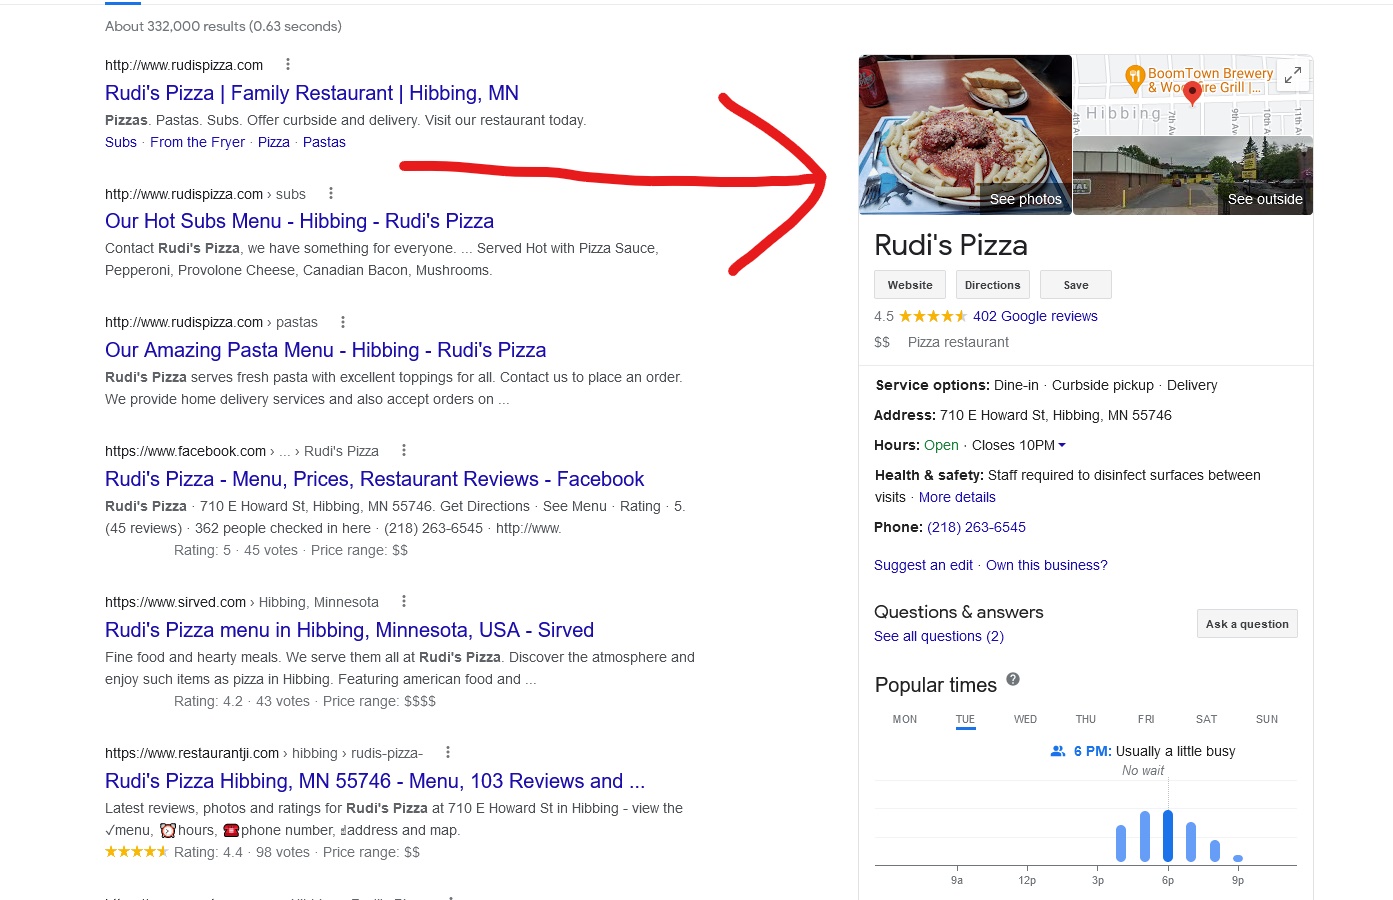Open 402 Google reviews link
The image size is (1393, 900).
[1035, 316]
